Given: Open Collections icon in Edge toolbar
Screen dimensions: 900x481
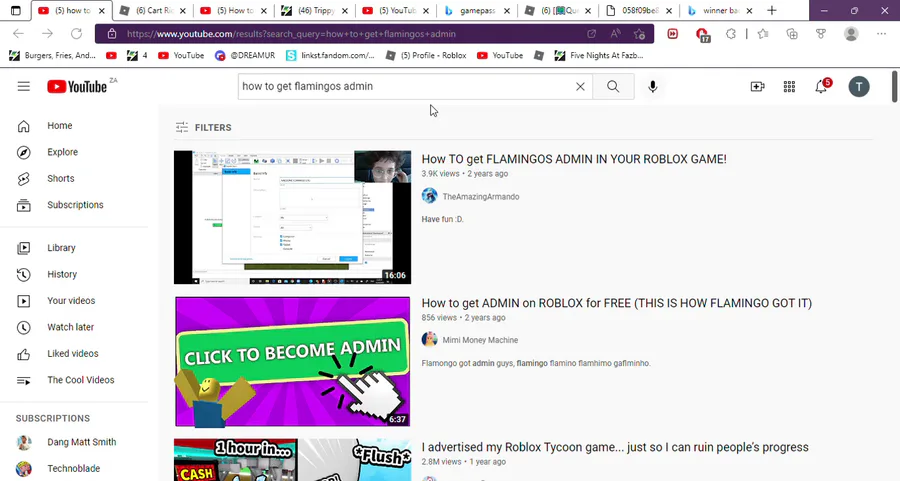Looking at the screenshot, I should [792, 34].
